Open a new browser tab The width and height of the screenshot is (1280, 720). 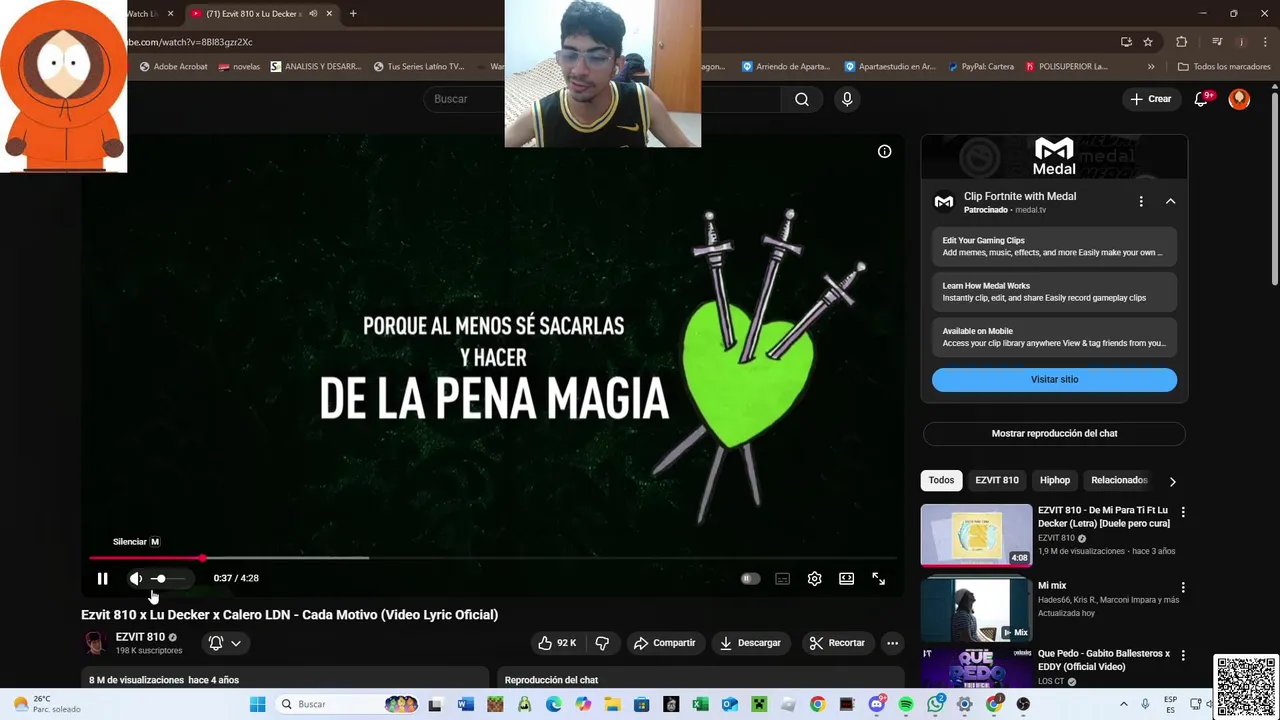click(353, 14)
